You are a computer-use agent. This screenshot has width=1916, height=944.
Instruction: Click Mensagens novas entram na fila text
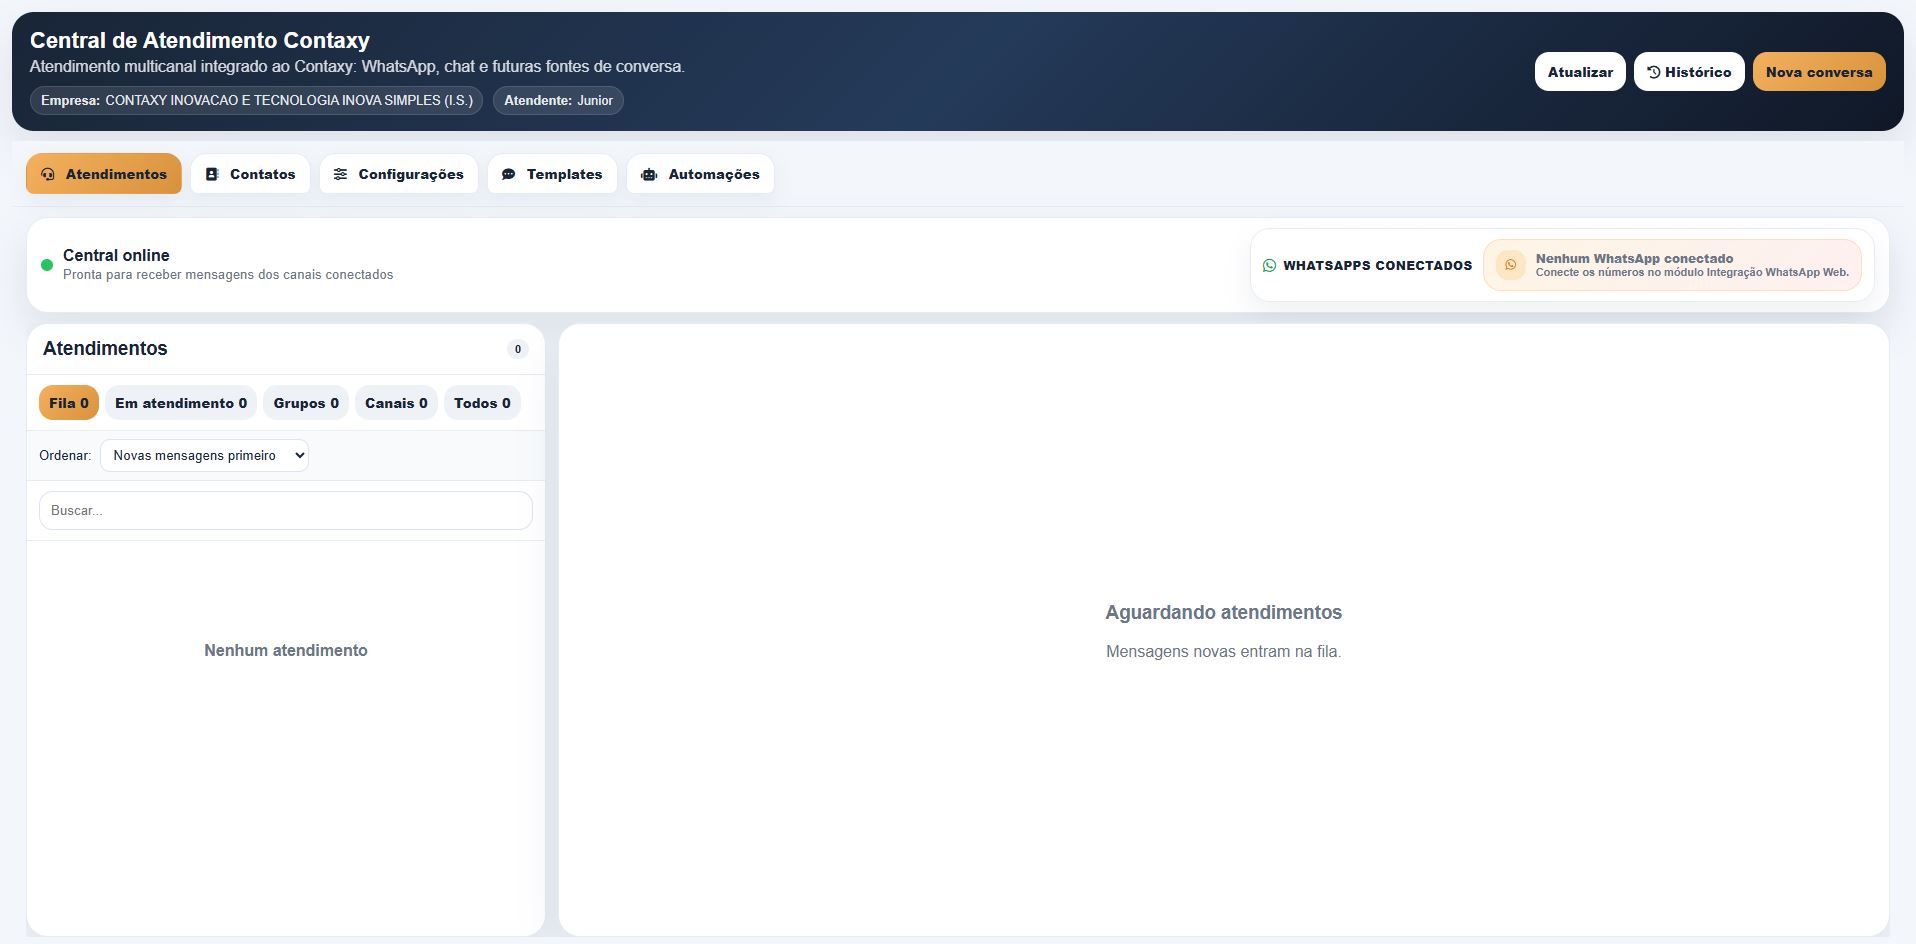point(1224,651)
